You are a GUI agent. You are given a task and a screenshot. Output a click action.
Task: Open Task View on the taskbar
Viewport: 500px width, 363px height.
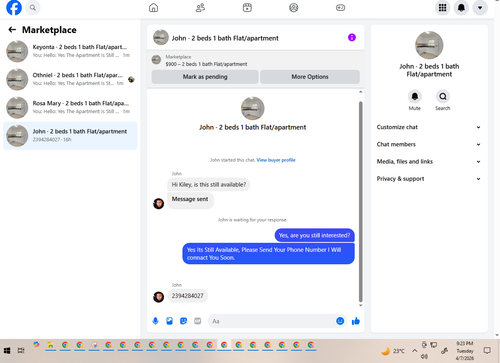point(21,350)
